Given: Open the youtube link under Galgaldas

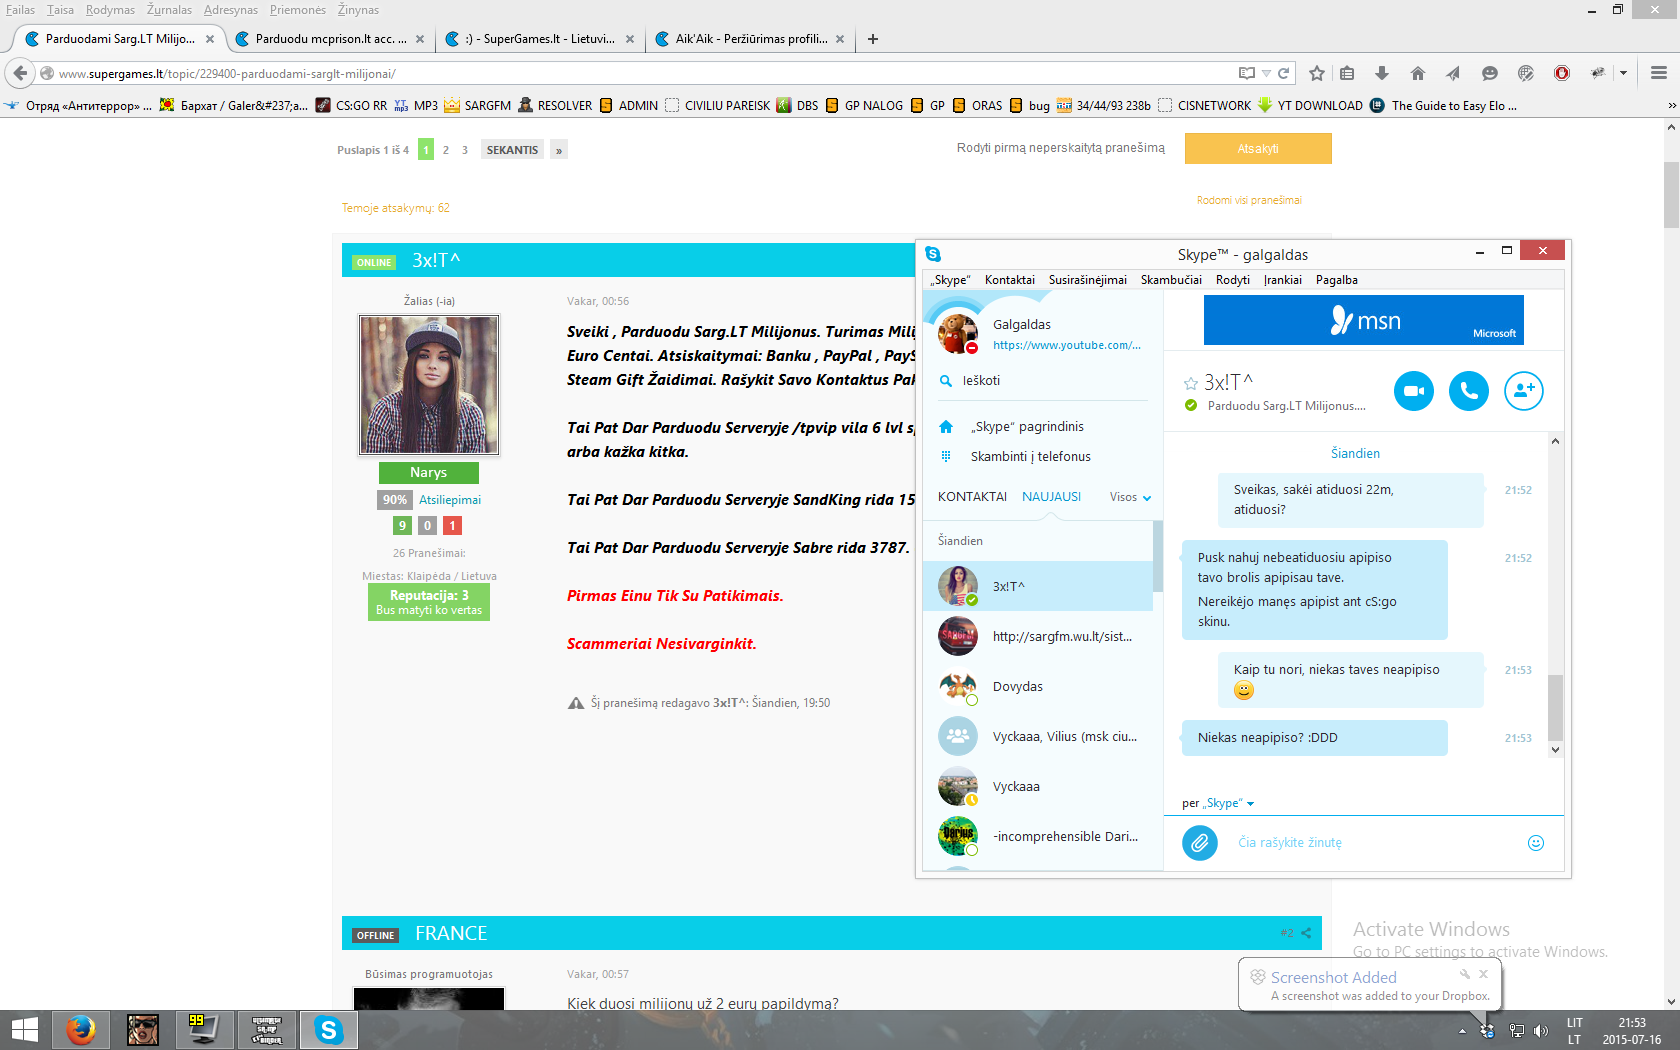Looking at the screenshot, I should pos(1066,345).
